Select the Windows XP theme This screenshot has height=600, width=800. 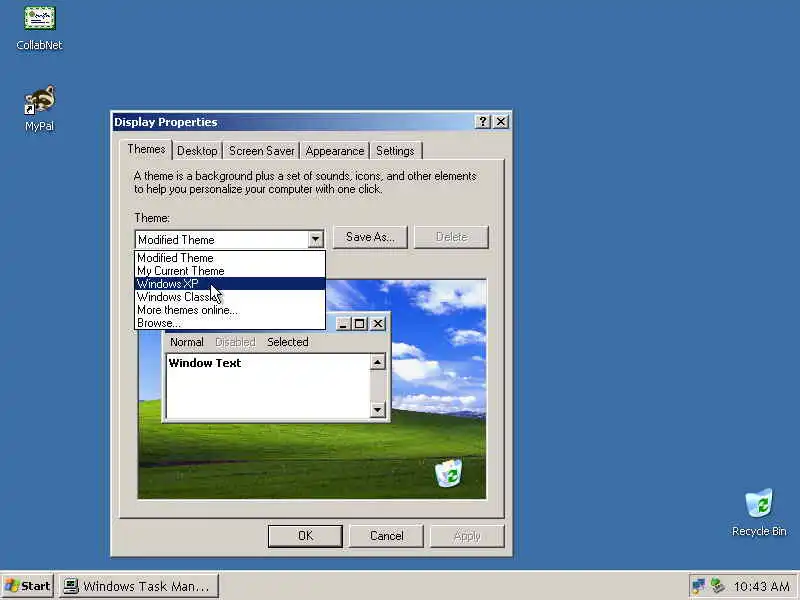tap(230, 284)
